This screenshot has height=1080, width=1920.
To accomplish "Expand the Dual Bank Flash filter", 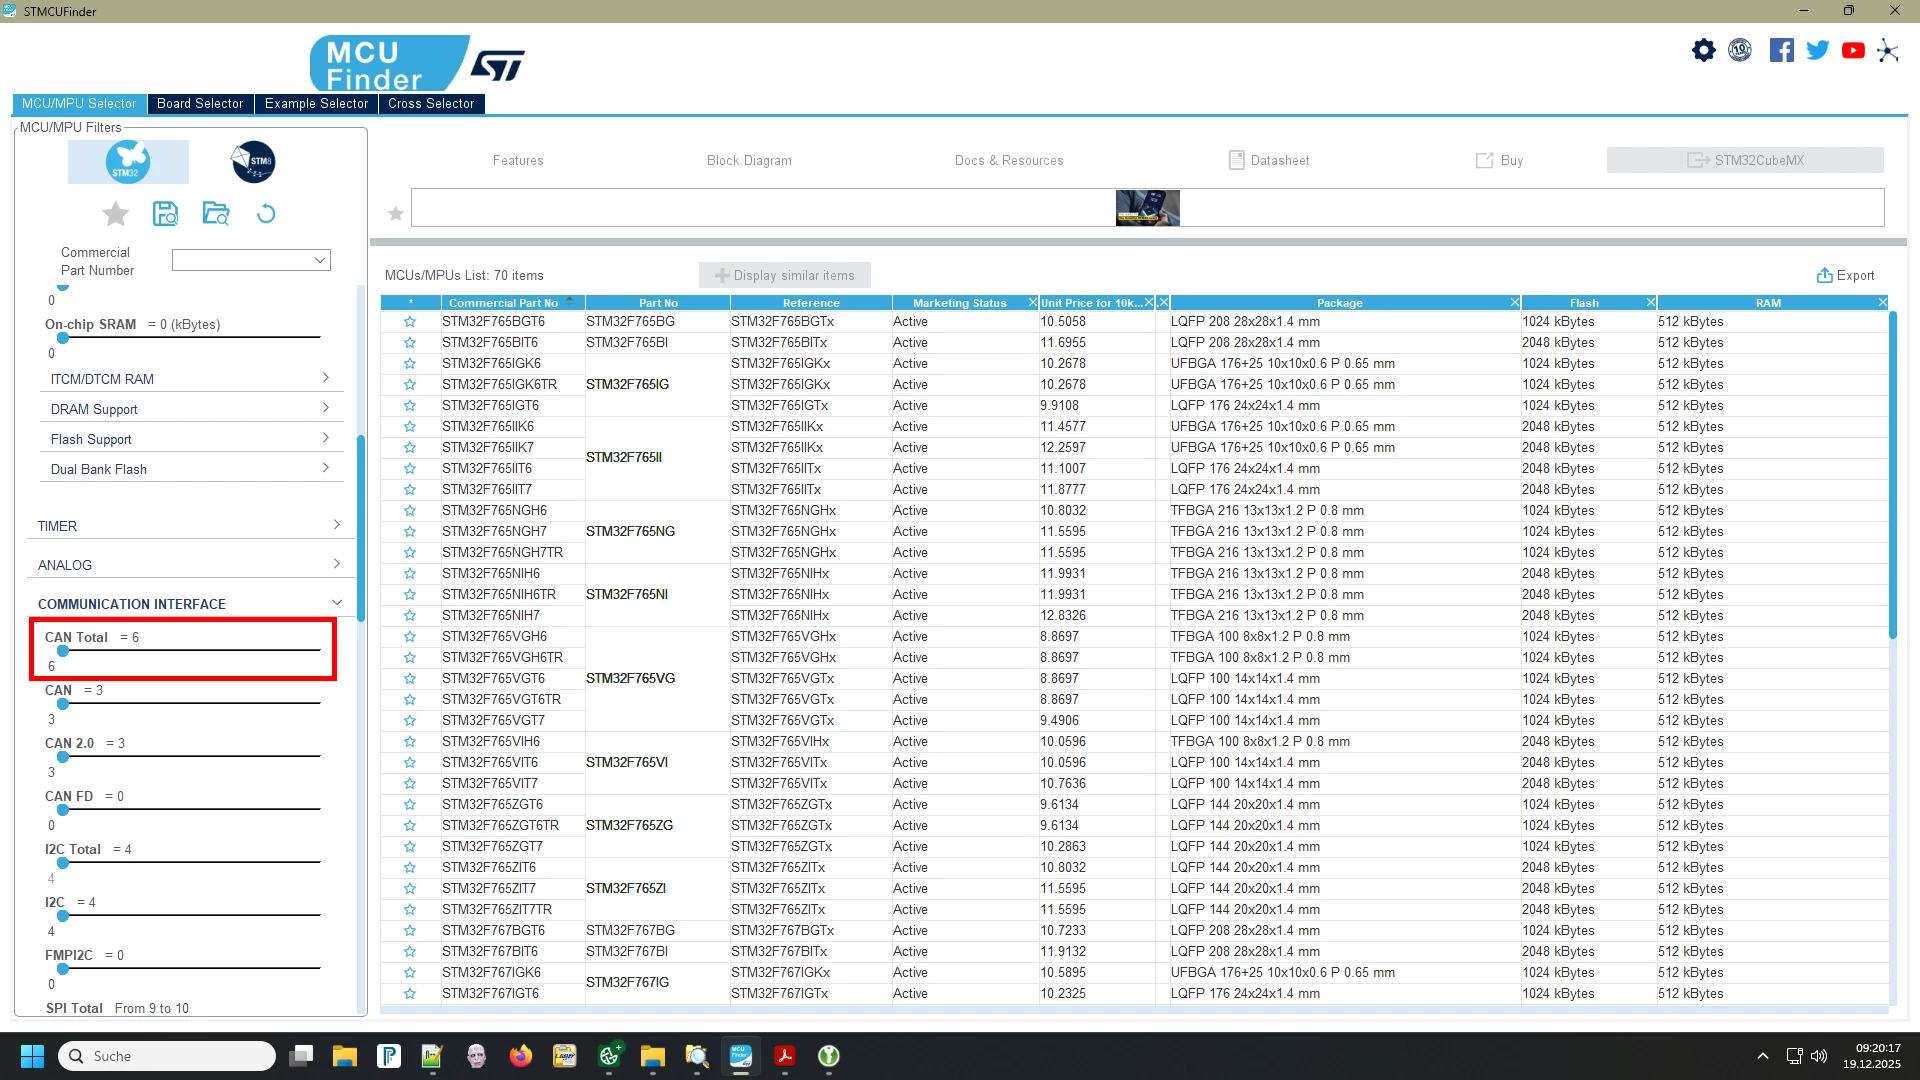I will 190,469.
